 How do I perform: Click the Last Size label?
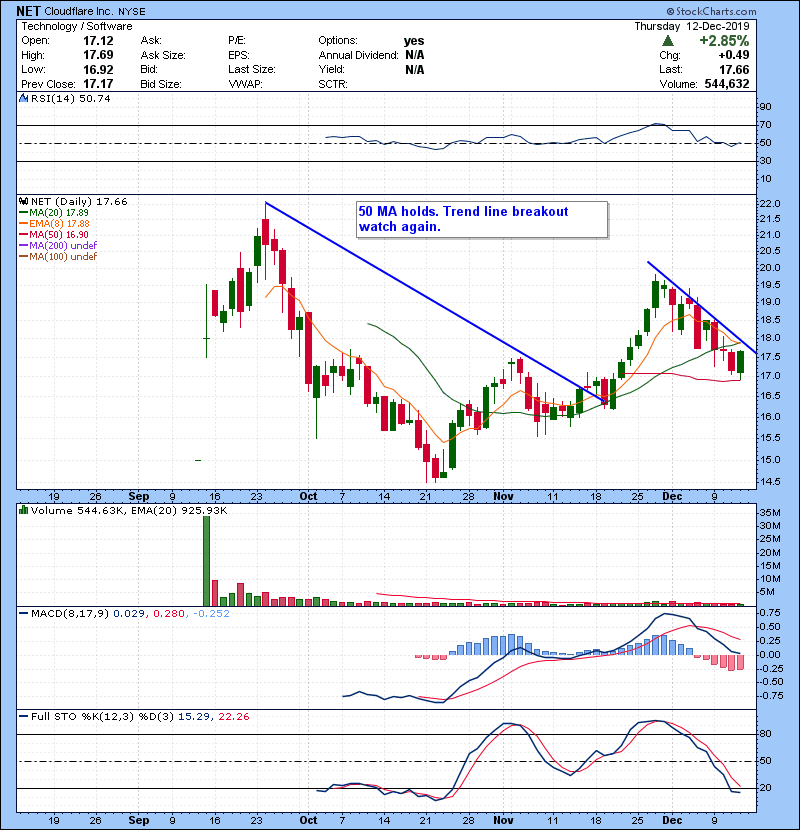point(252,69)
